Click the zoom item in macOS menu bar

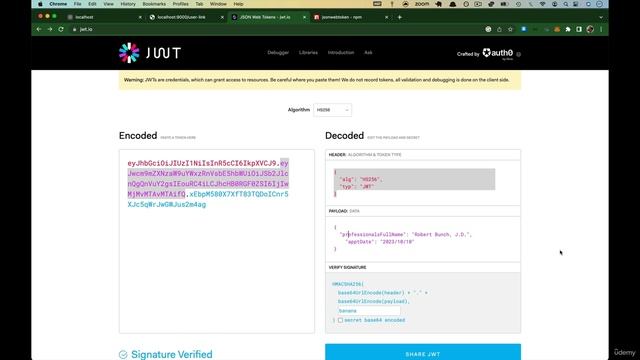[422, 4]
